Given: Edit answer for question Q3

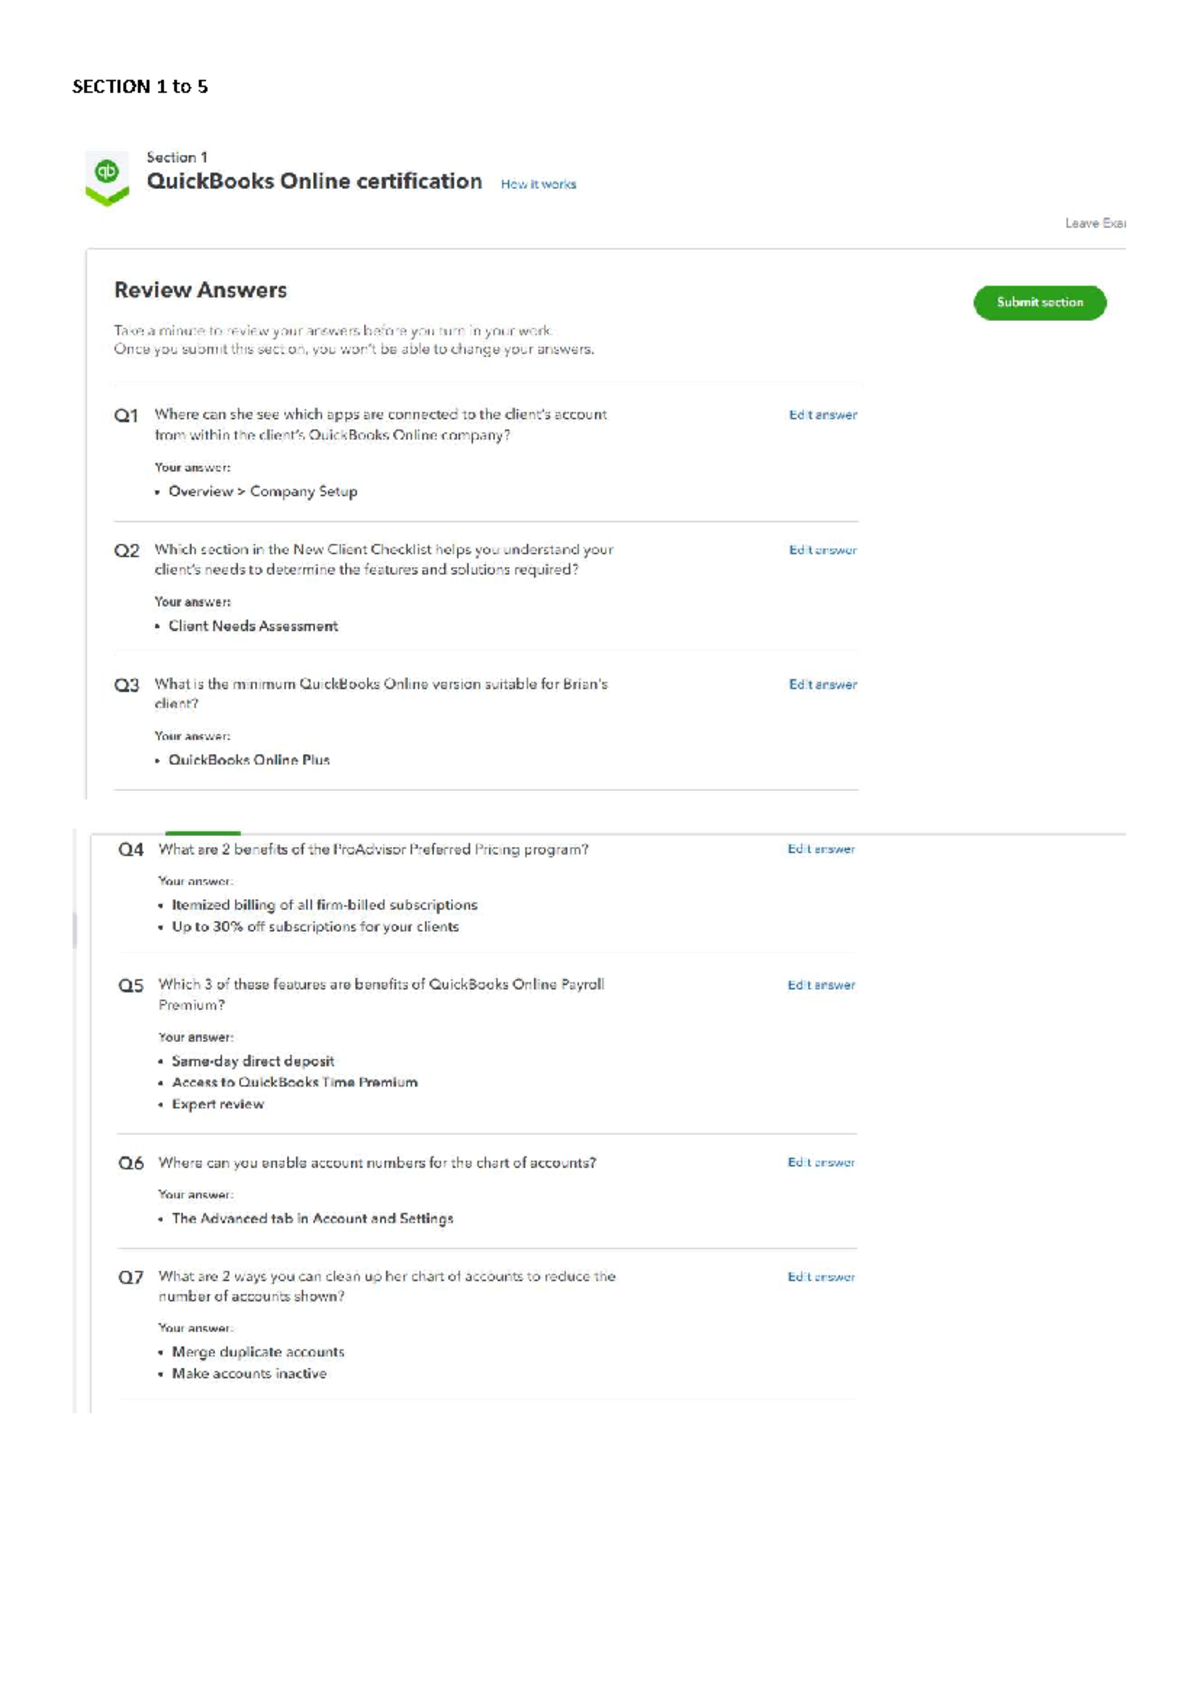Looking at the screenshot, I should point(821,685).
